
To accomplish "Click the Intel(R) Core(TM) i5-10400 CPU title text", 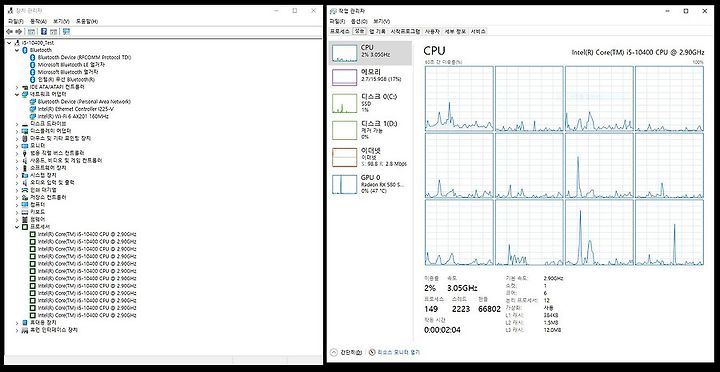I will (x=637, y=52).
